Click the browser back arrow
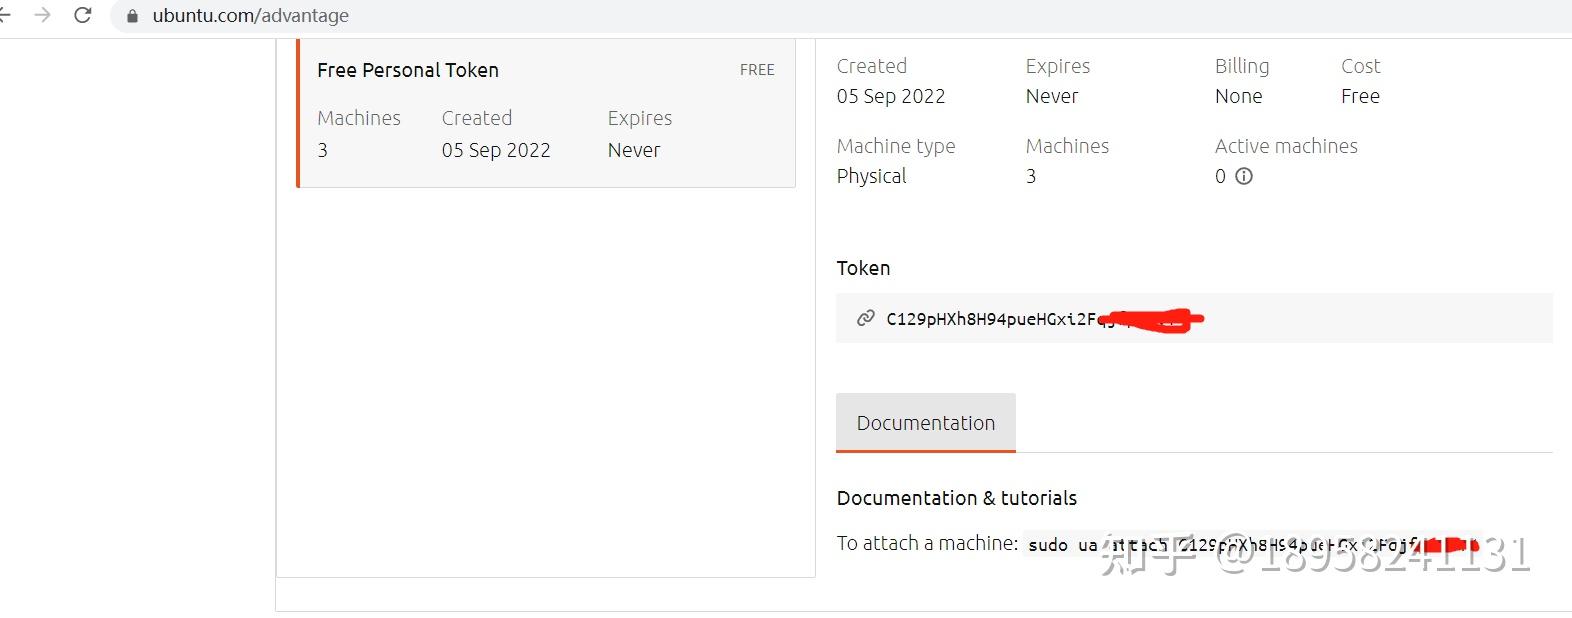The width and height of the screenshot is (1572, 618). pos(5,15)
